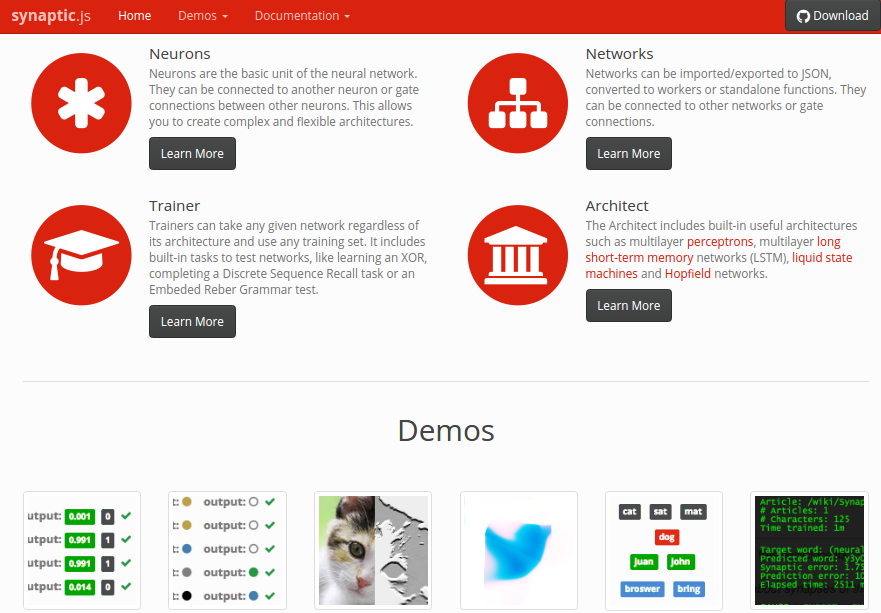
Task: Open the Demos dropdown menu
Action: pos(203,16)
